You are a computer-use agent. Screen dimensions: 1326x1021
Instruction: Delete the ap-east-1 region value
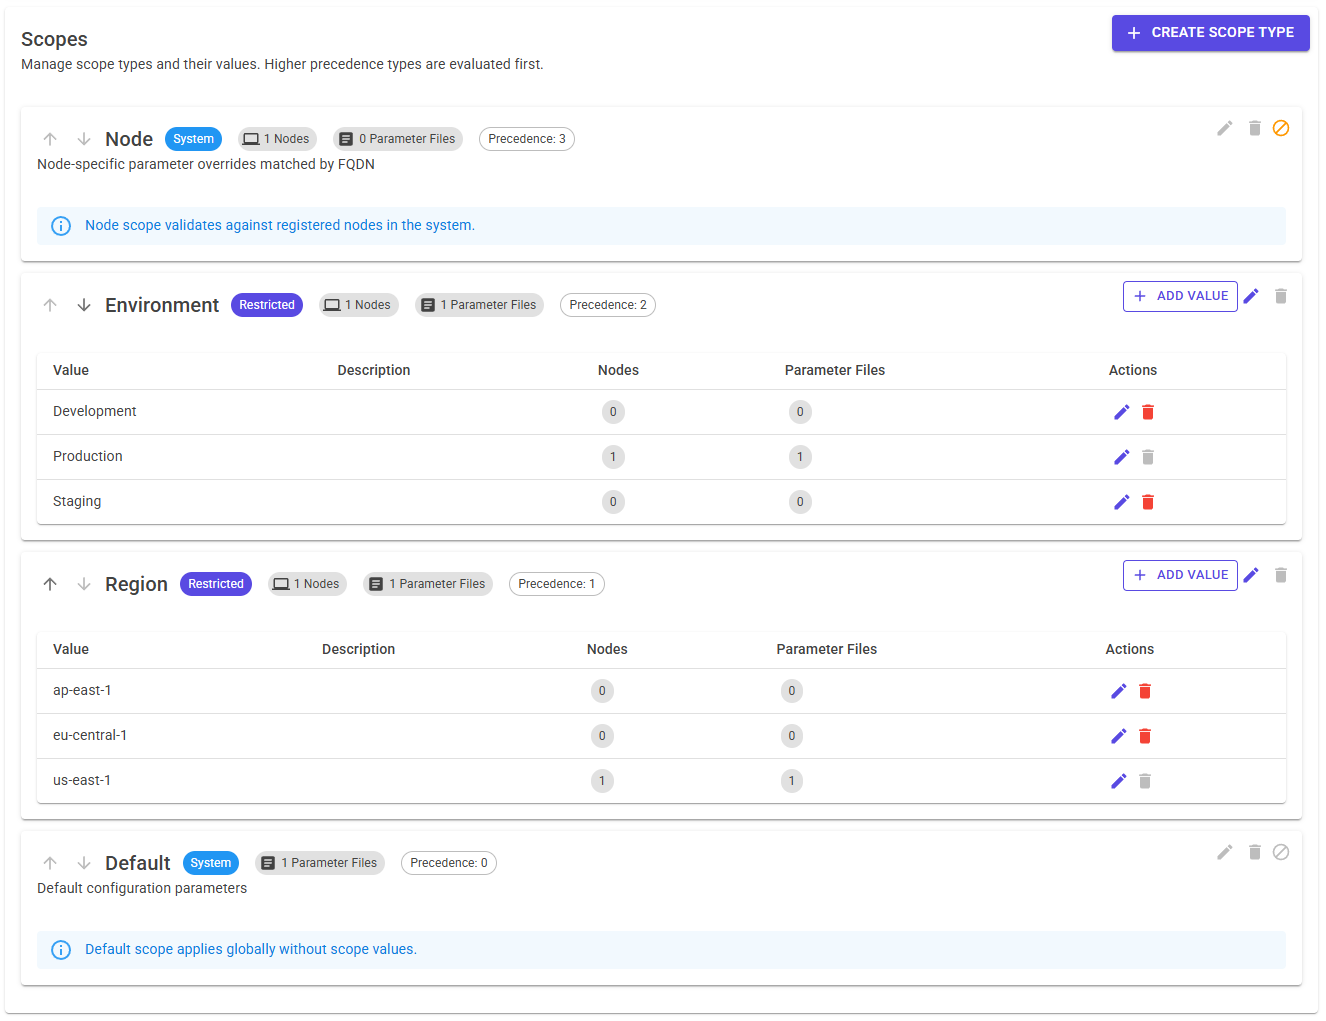click(x=1145, y=690)
